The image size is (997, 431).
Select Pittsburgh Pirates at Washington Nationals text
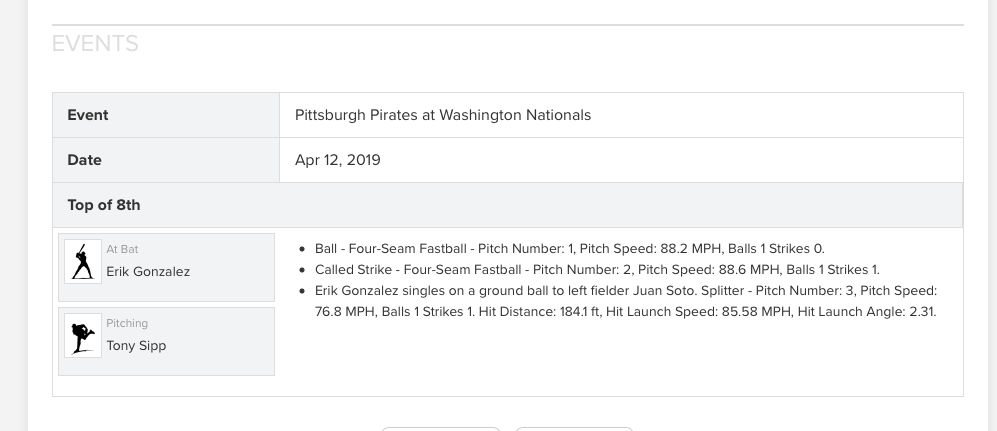[x=443, y=115]
